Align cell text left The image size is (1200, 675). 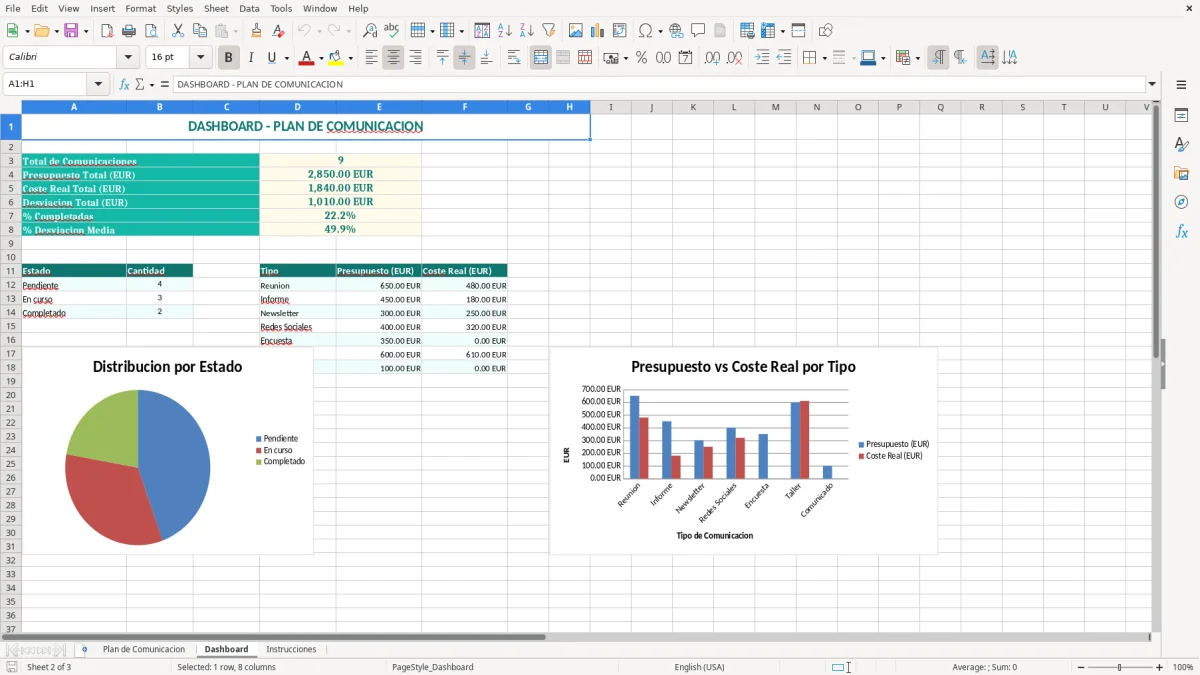371,58
